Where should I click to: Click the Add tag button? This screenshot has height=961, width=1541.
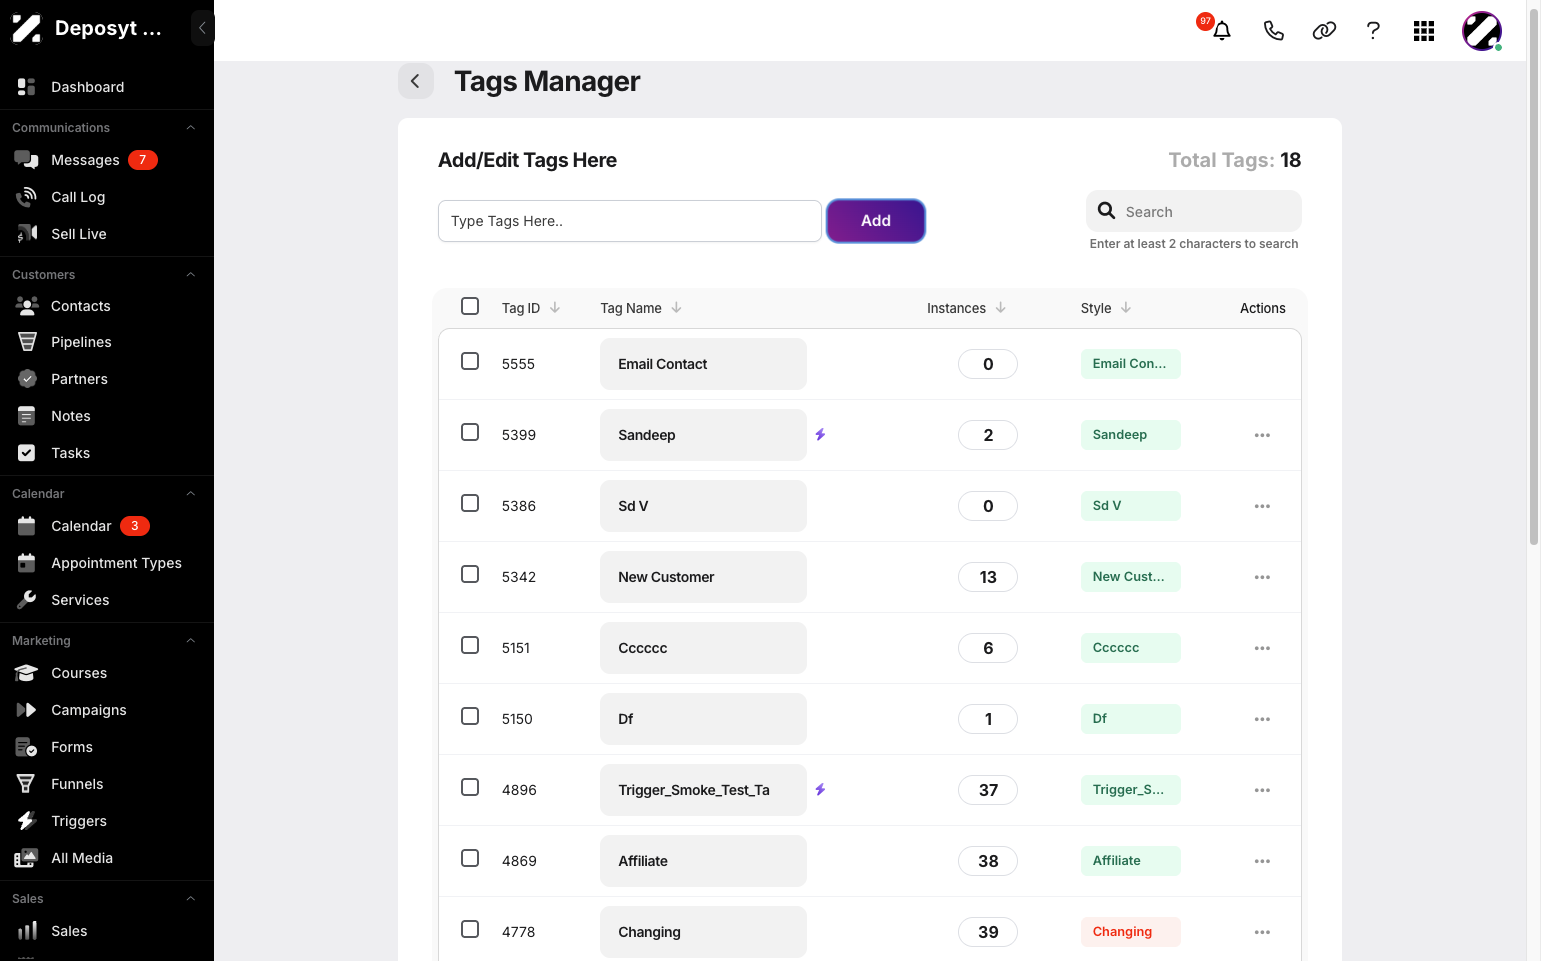click(x=876, y=221)
